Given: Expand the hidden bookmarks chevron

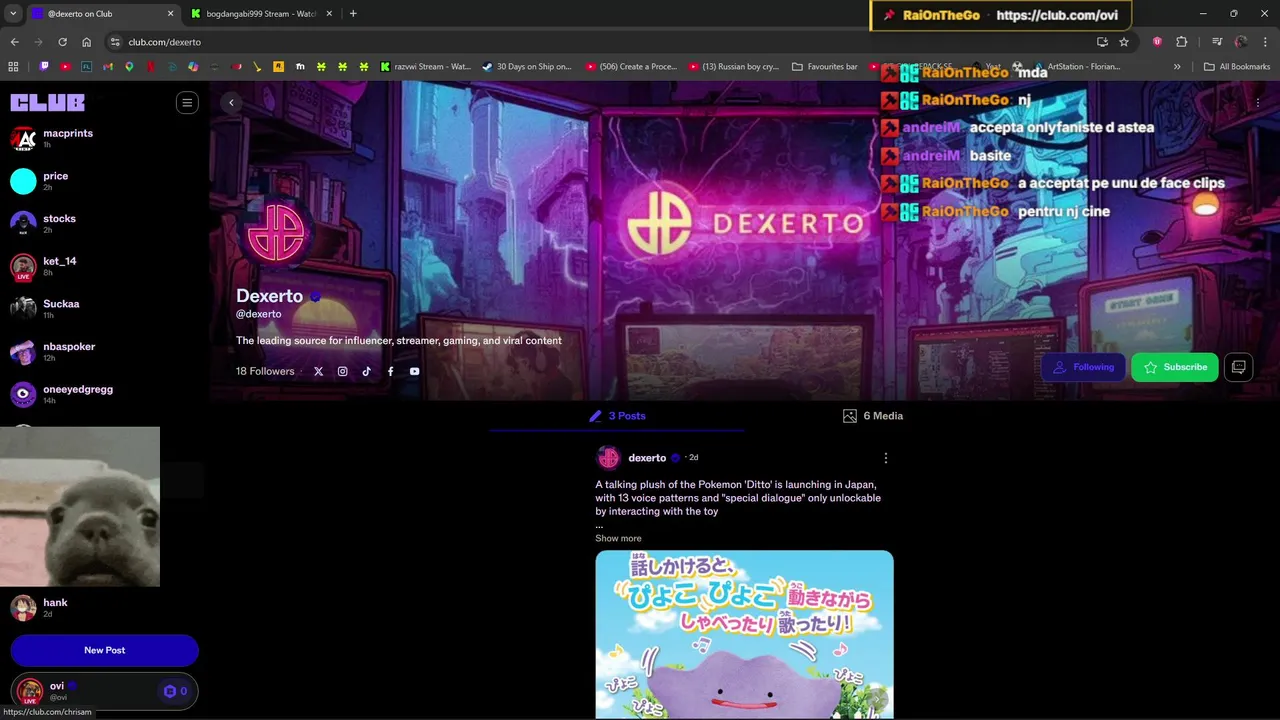Looking at the screenshot, I should tap(1177, 67).
